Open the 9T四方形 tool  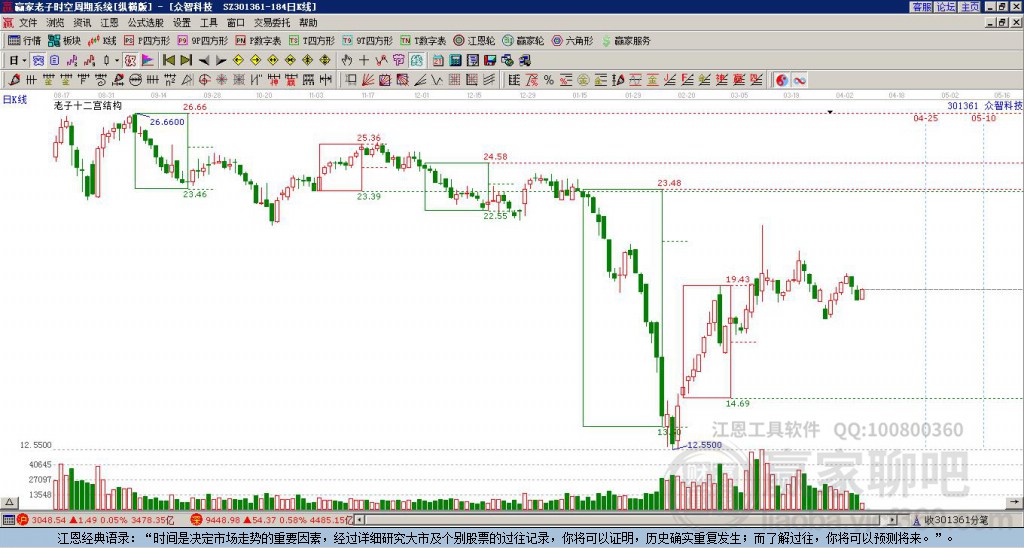368,40
